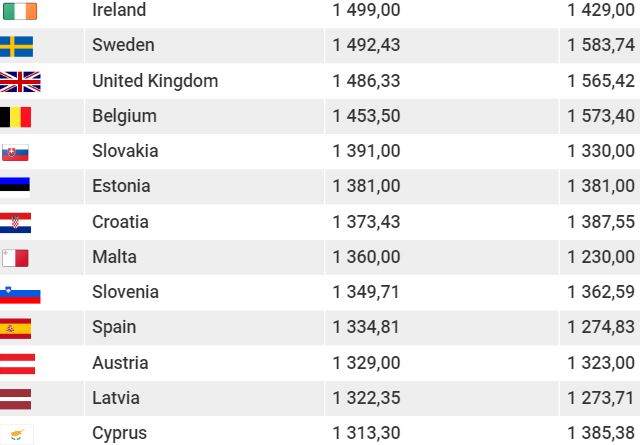The image size is (640, 445).
Task: Click the Ireland flag icon
Action: (x=20, y=11)
